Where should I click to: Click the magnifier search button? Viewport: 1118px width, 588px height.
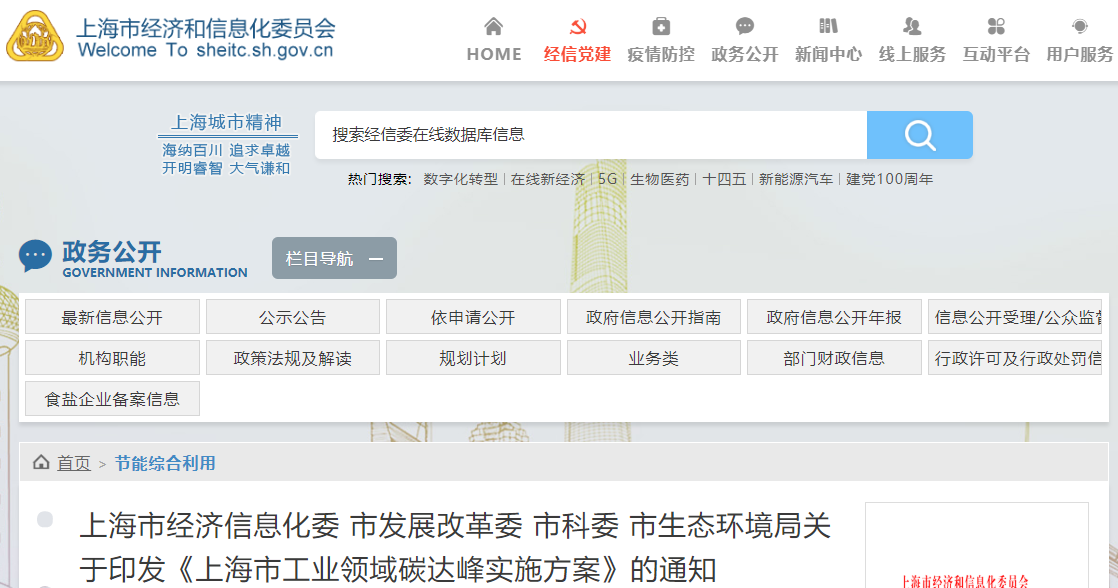point(919,135)
